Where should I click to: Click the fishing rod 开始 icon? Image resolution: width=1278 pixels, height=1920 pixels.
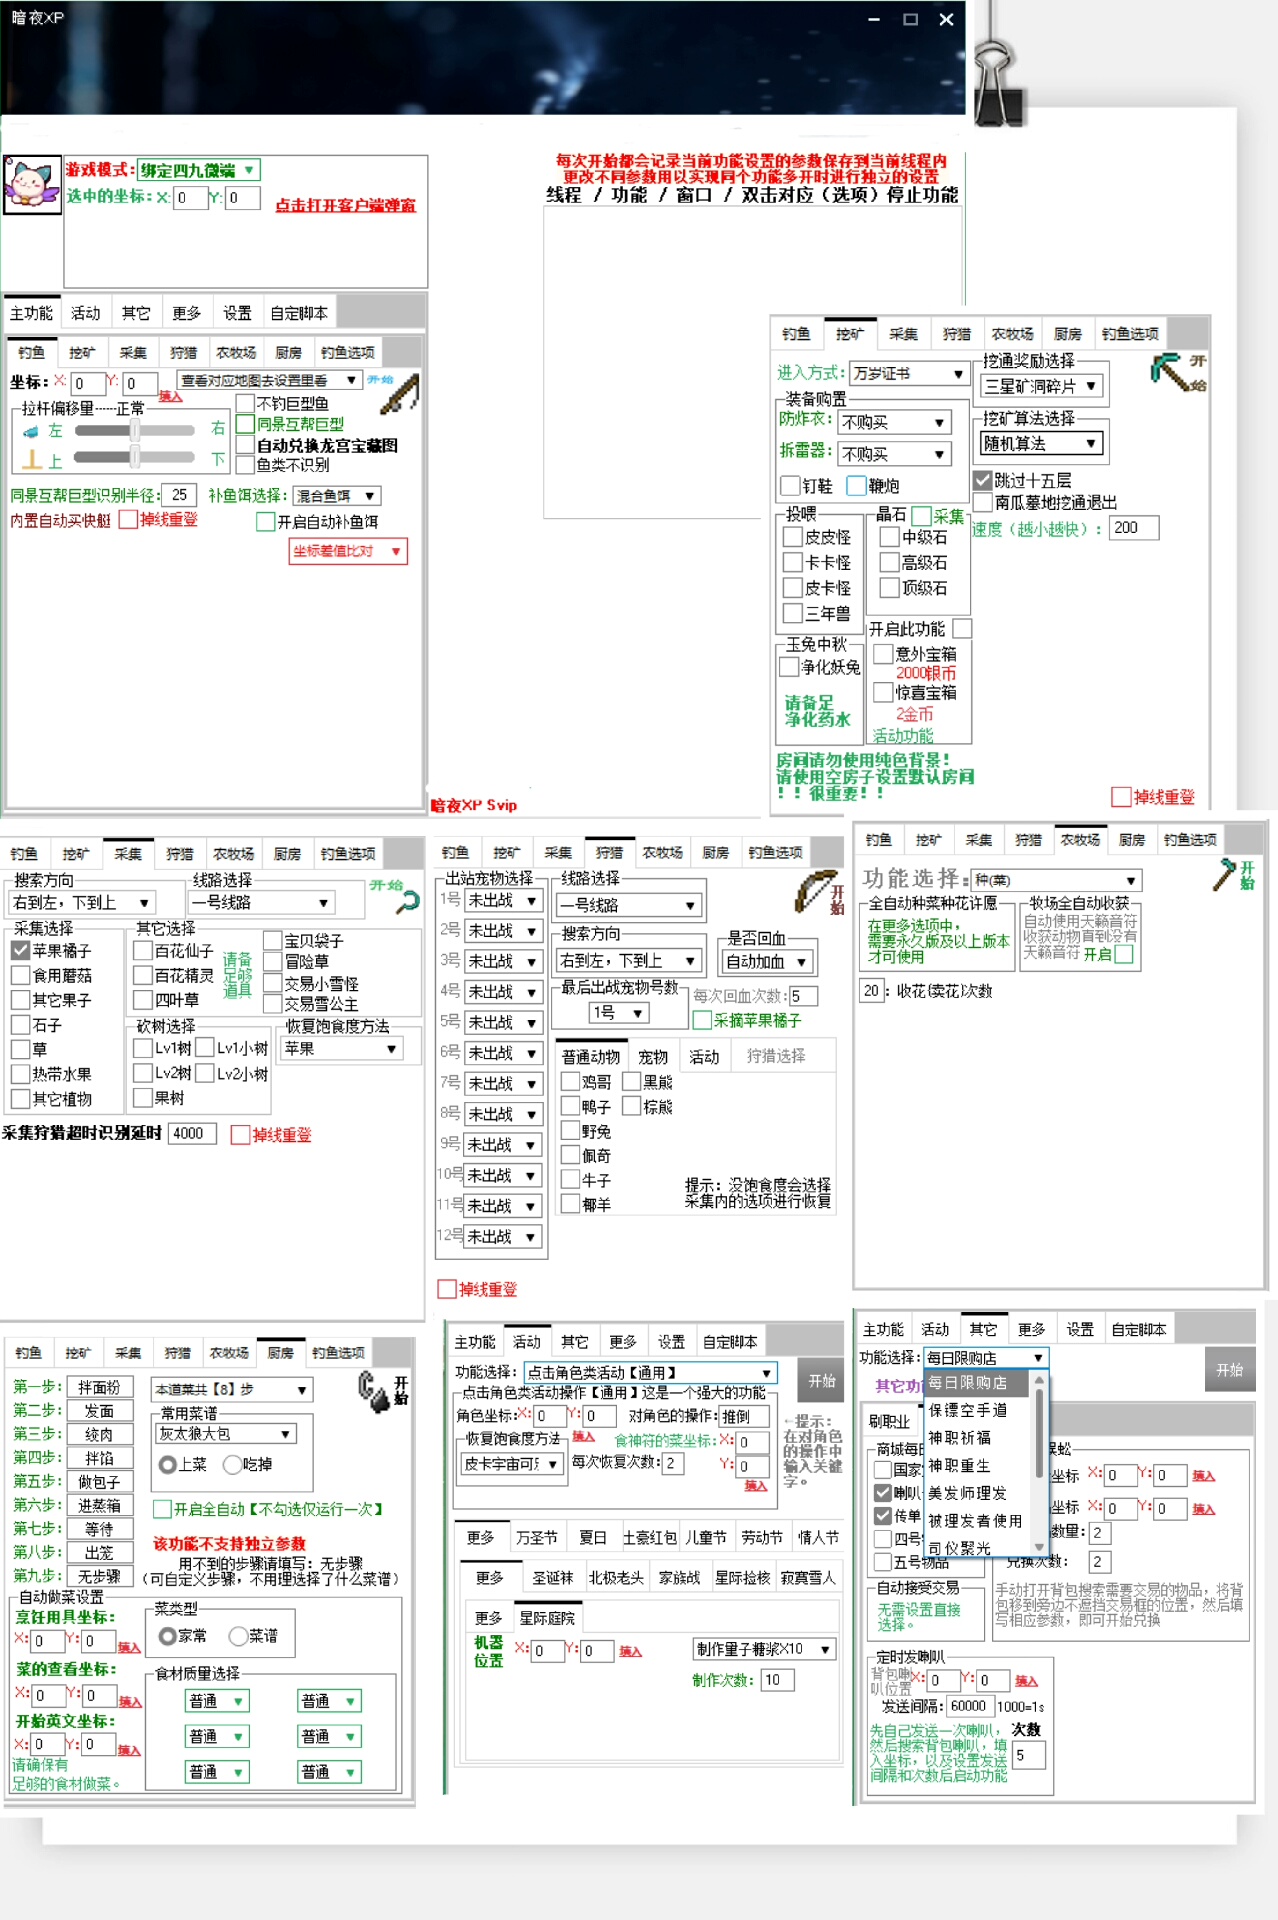coord(398,393)
